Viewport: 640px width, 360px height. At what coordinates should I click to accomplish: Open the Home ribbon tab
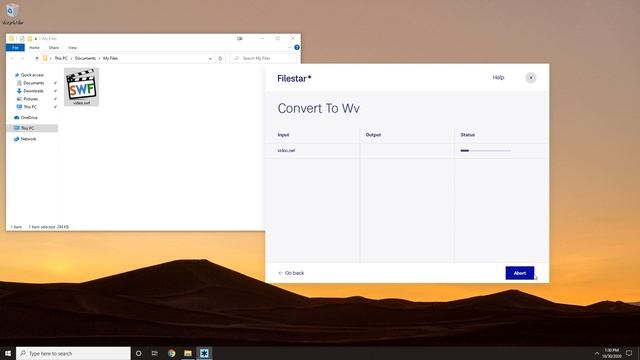pos(34,48)
